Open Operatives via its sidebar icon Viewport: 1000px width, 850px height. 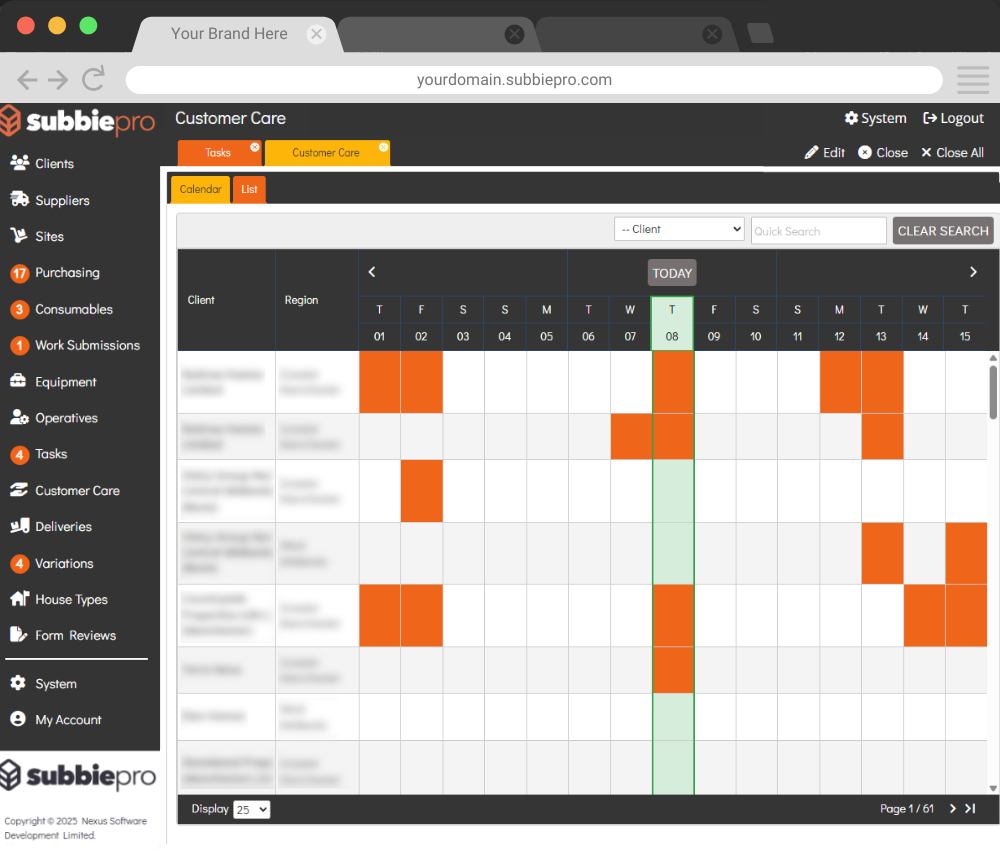(19, 418)
